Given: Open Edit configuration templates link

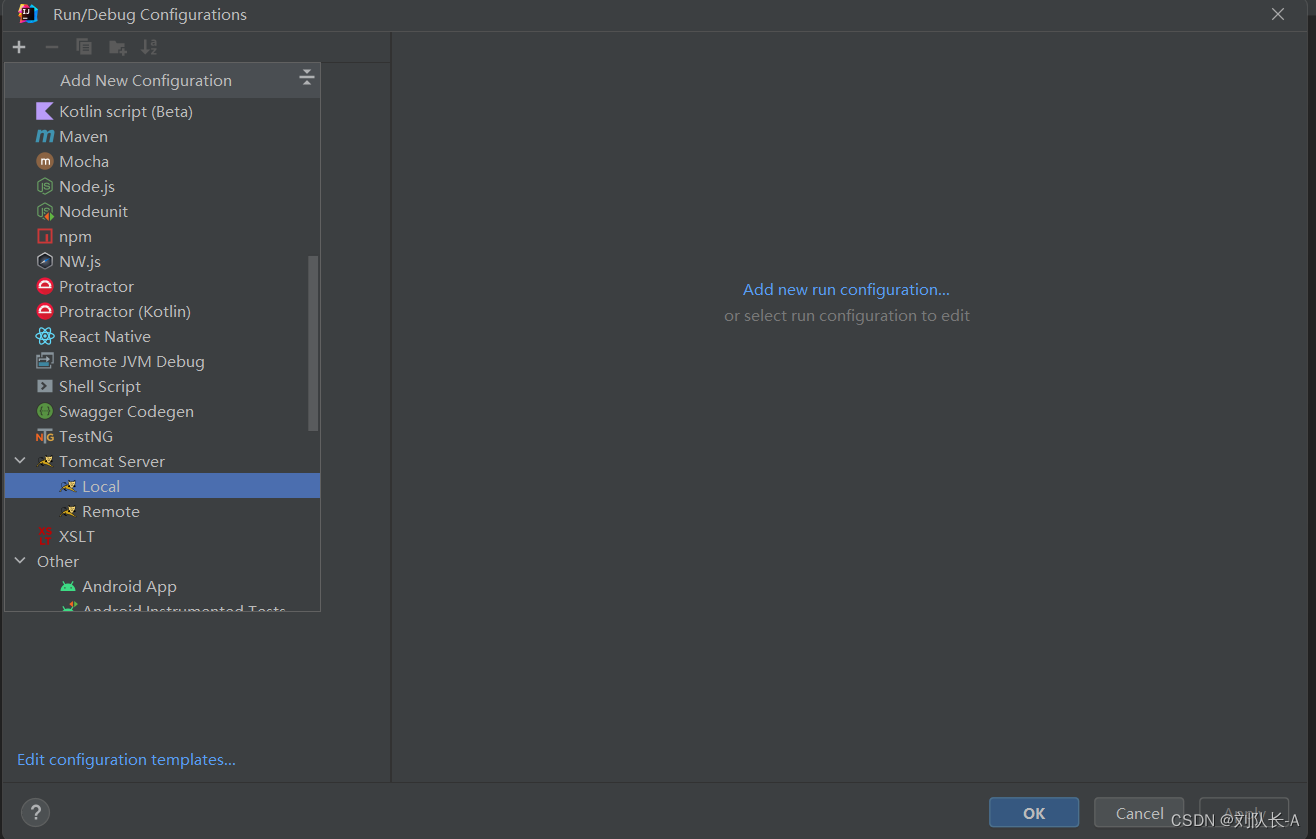Looking at the screenshot, I should click(126, 759).
